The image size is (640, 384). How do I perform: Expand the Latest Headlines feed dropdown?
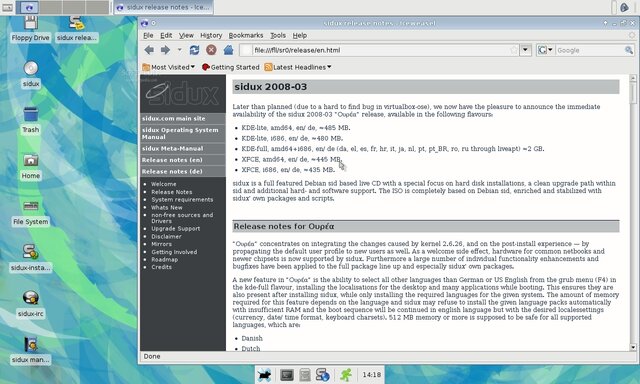pos(298,67)
